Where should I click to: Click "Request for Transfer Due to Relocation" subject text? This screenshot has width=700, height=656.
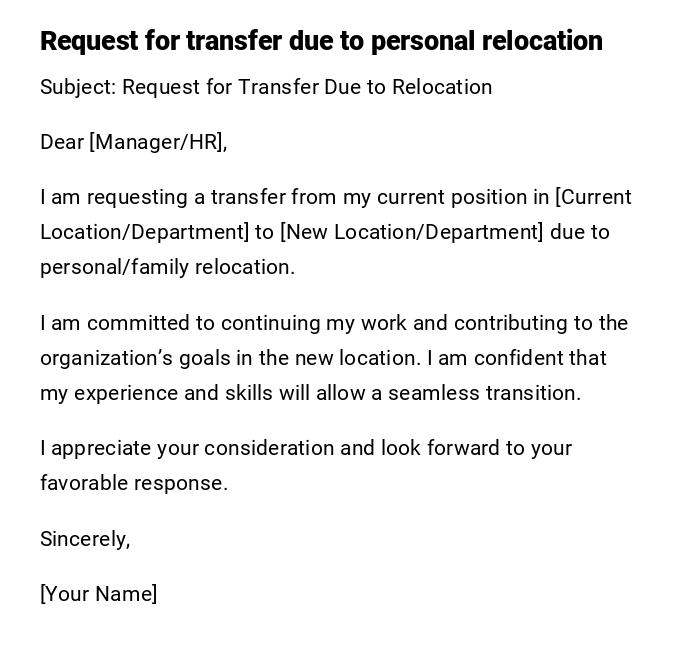point(307,87)
